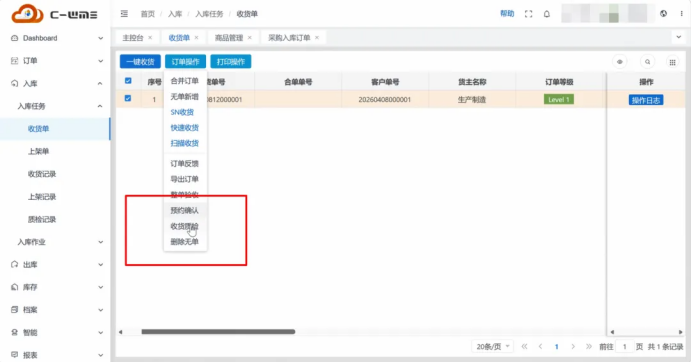Collapse the 入库 sidebar section chevron

(x=100, y=83)
